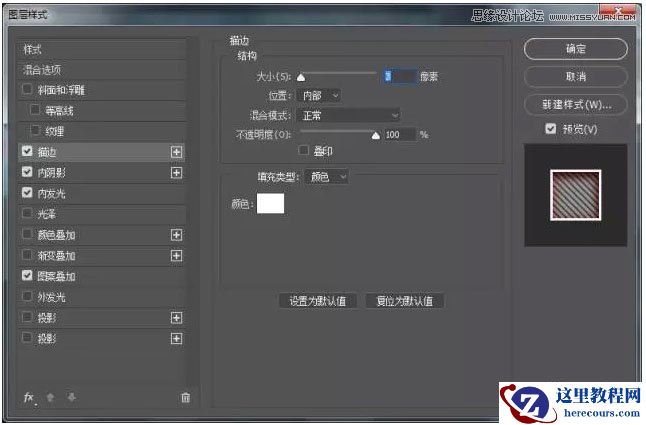Open the 内发光 settings by its label
The image size is (646, 425).
51,194
